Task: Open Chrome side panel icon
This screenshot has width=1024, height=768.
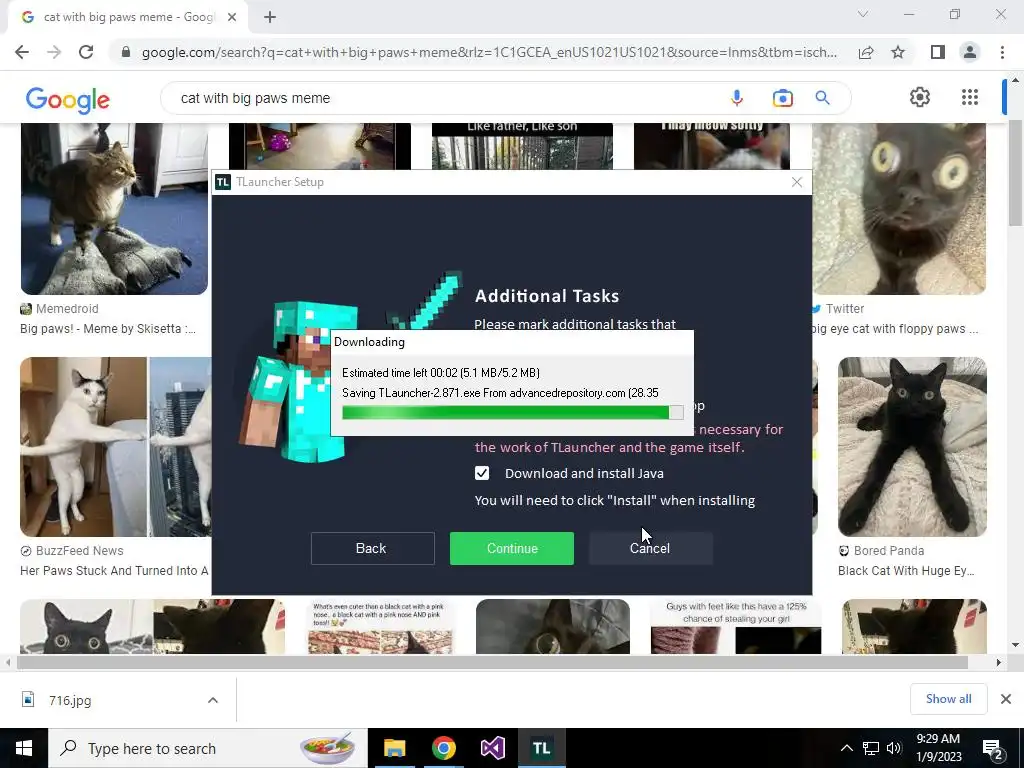Action: (x=938, y=52)
